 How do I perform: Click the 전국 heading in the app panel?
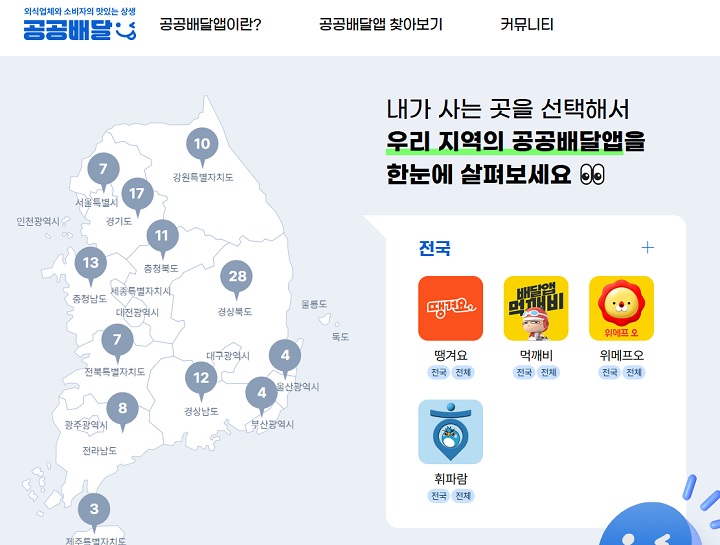(435, 248)
